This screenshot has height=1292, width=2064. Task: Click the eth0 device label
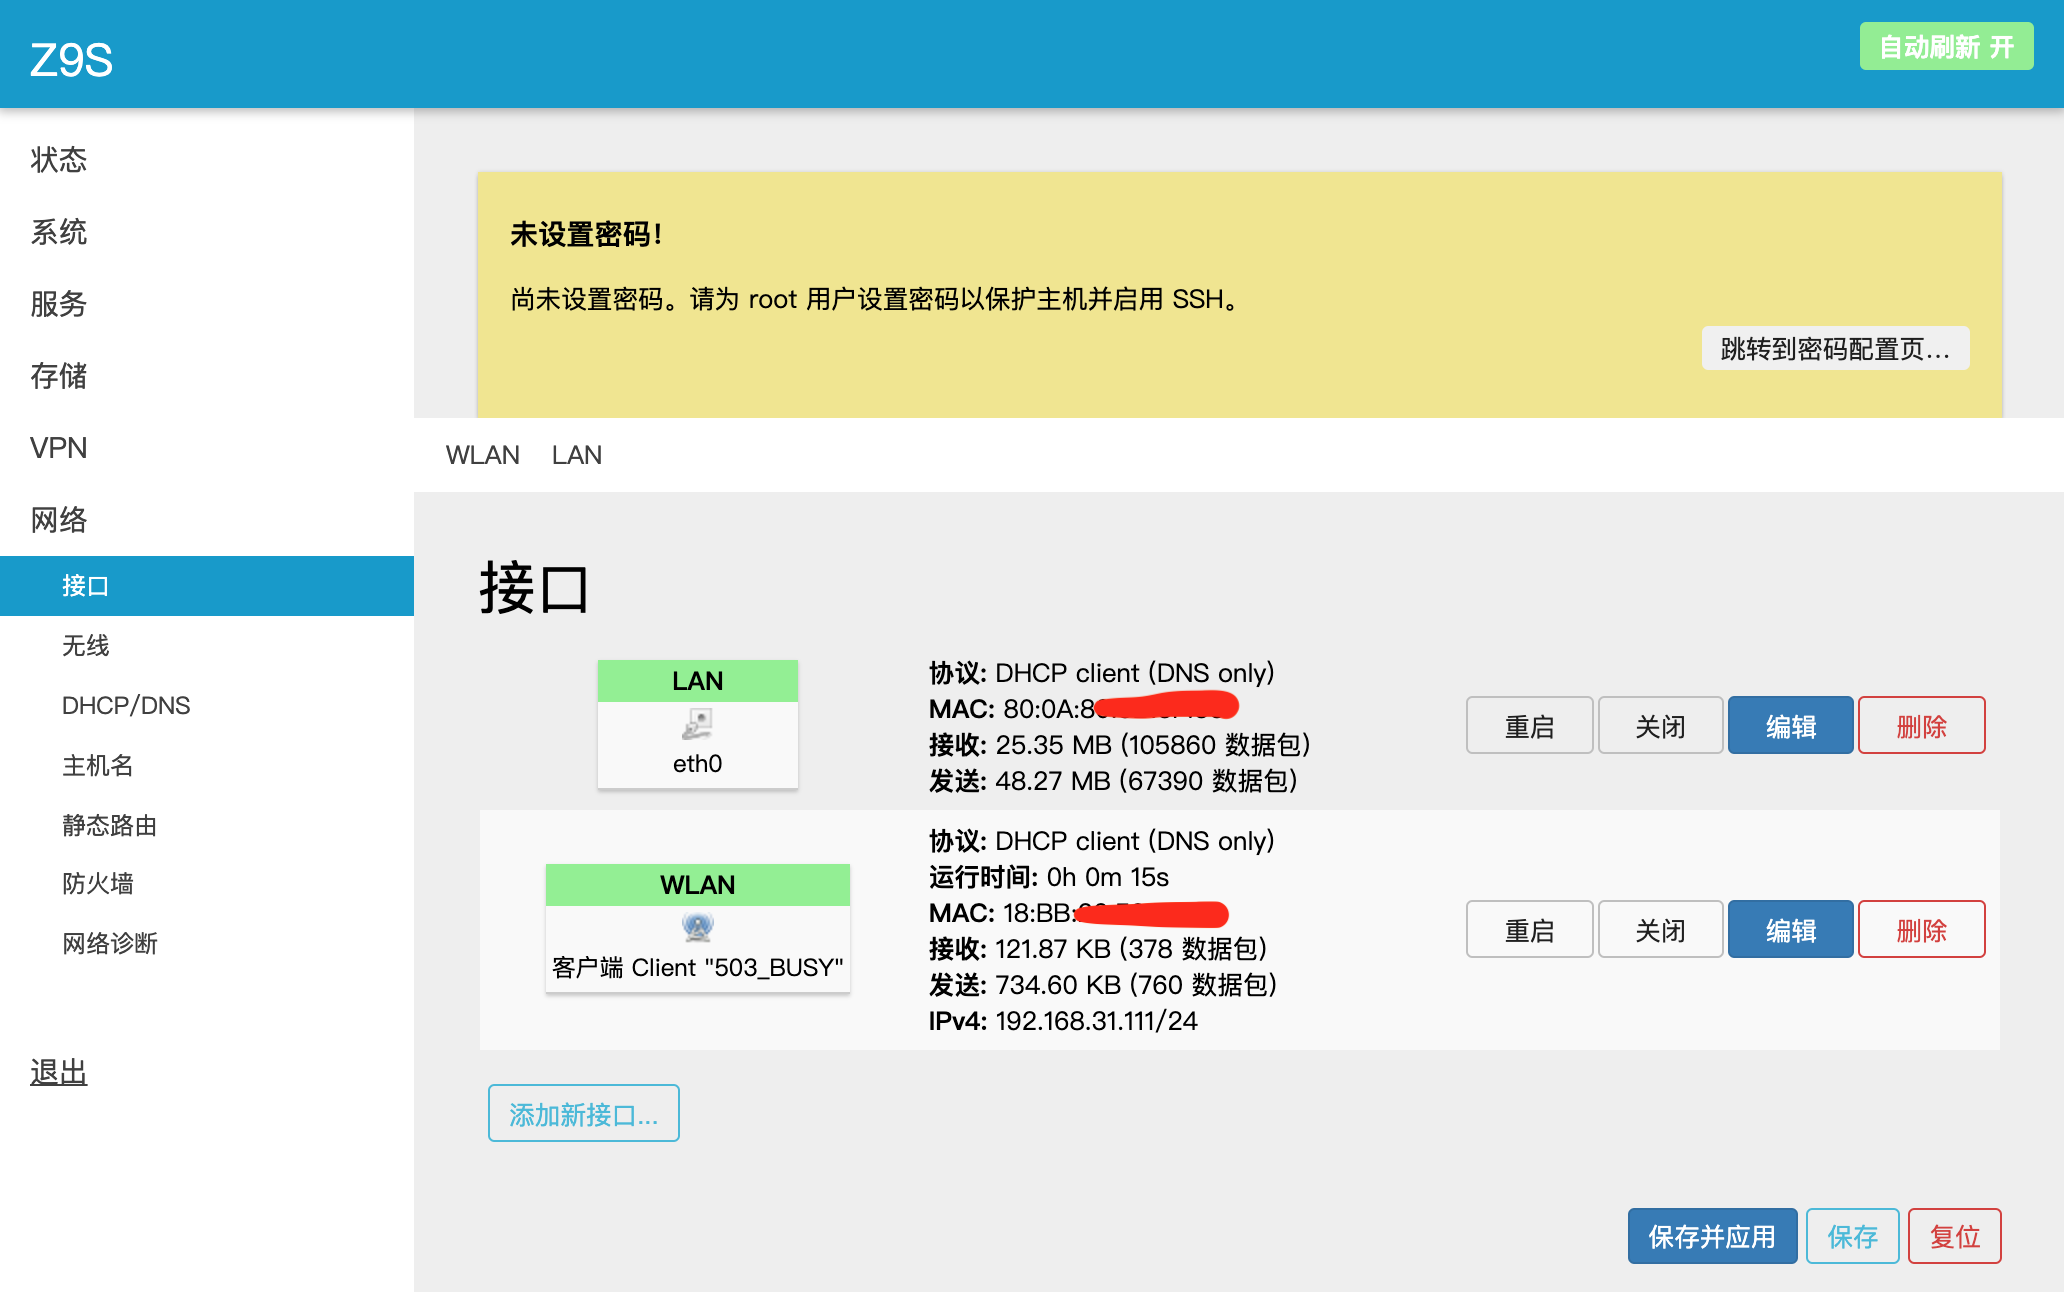(x=697, y=764)
